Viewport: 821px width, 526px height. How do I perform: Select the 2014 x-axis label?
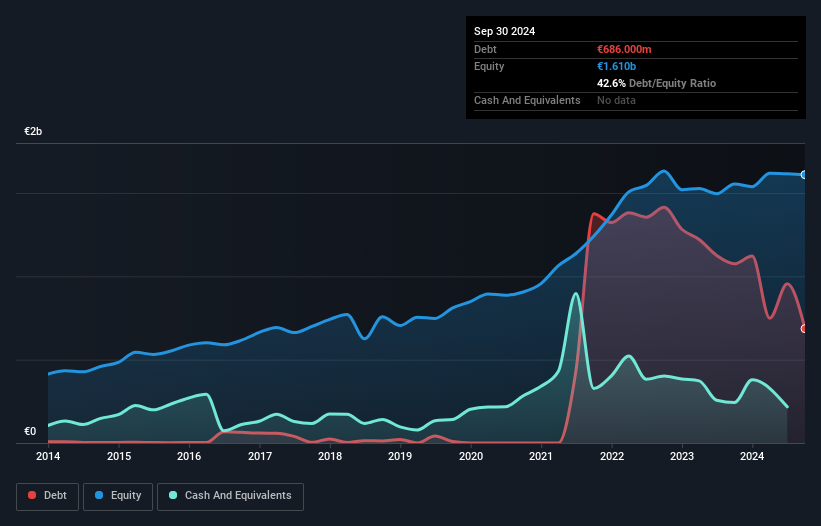coord(48,456)
